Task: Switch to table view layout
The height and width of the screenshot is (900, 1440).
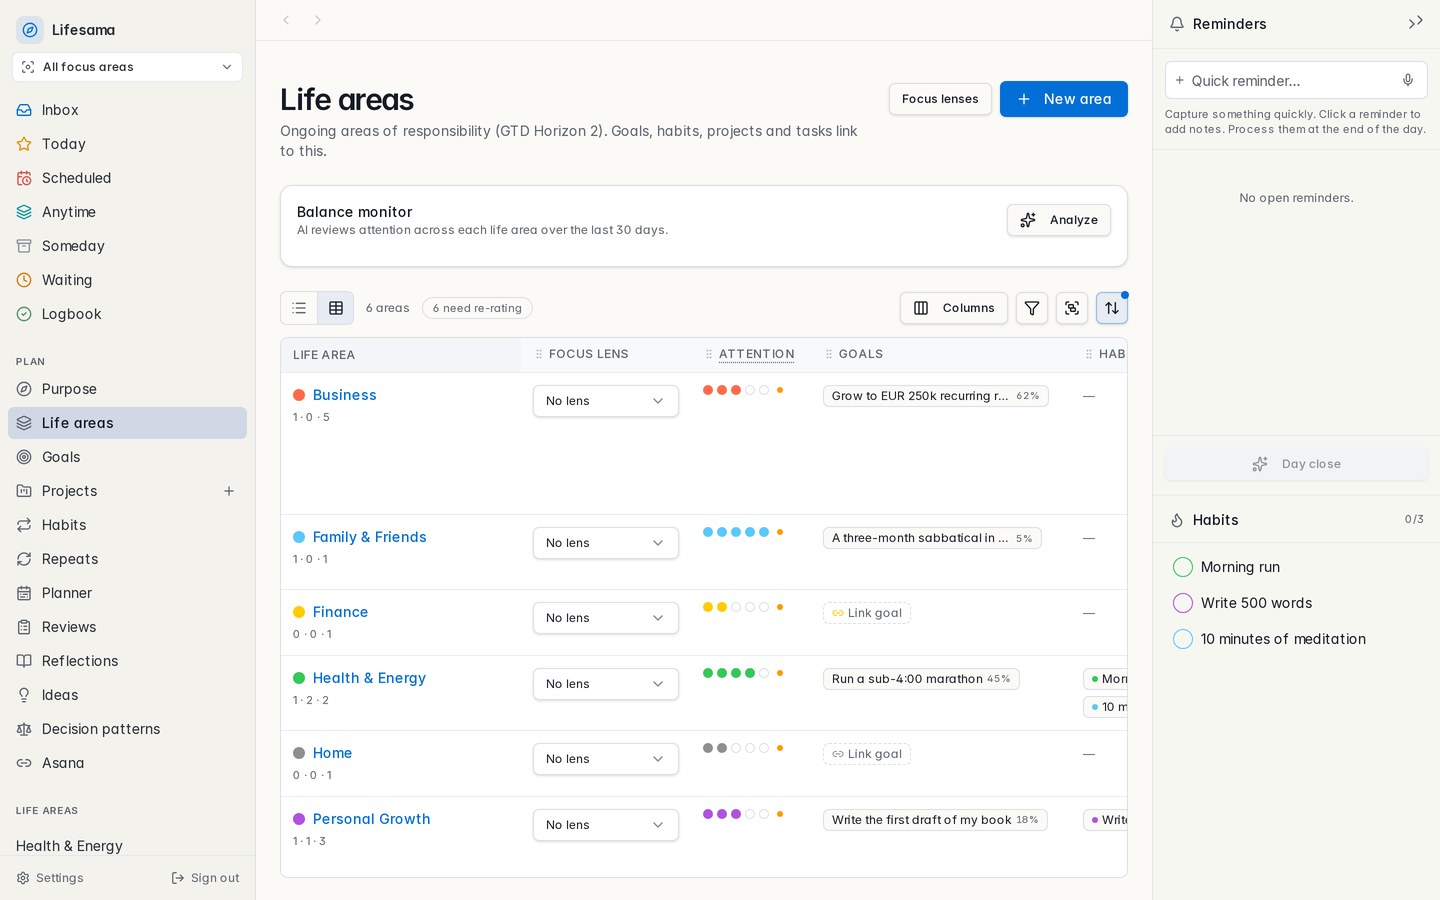Action: [336, 308]
